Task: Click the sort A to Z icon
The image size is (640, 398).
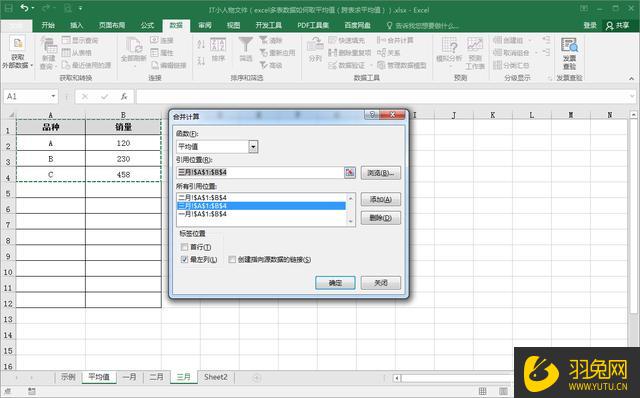Action: 201,44
